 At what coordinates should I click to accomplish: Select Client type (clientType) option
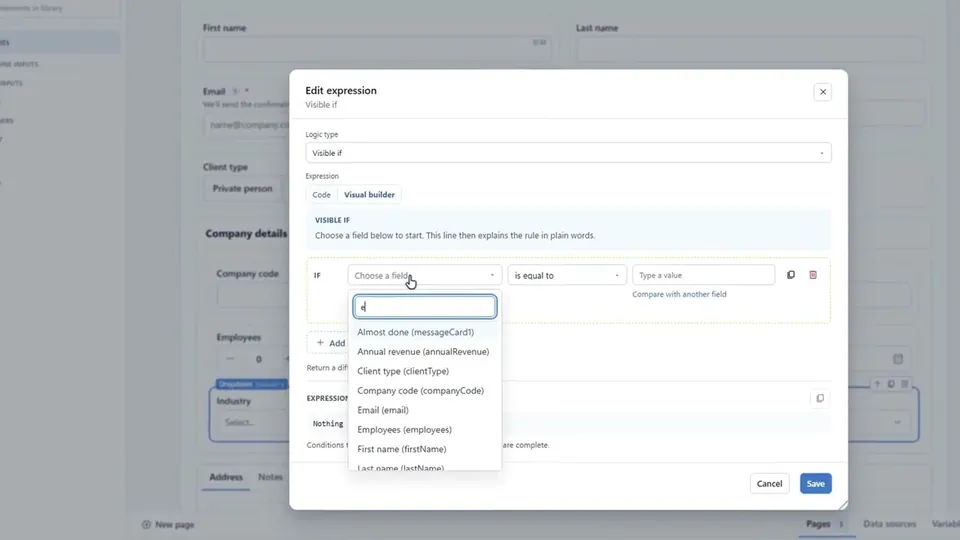(425, 371)
